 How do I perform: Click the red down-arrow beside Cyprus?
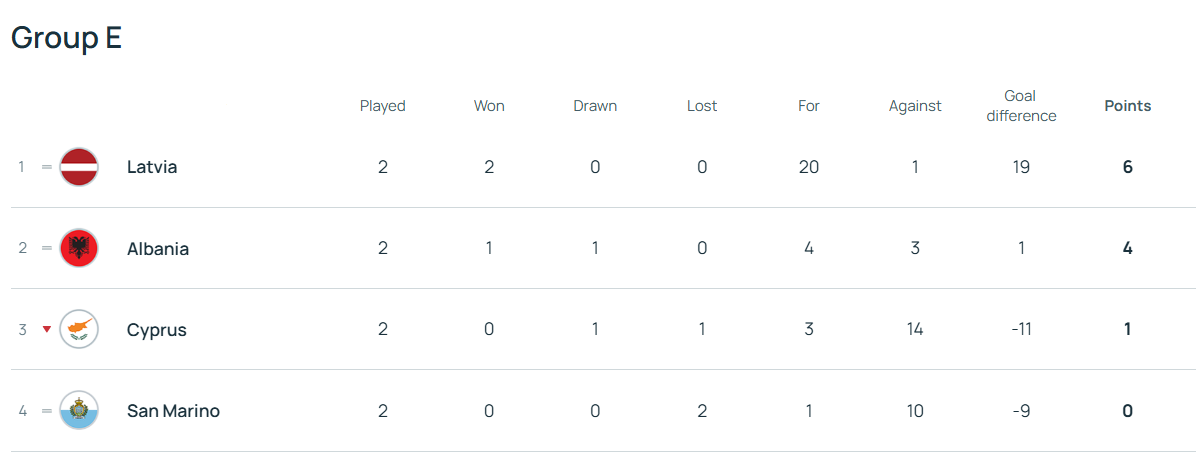[x=46, y=330]
